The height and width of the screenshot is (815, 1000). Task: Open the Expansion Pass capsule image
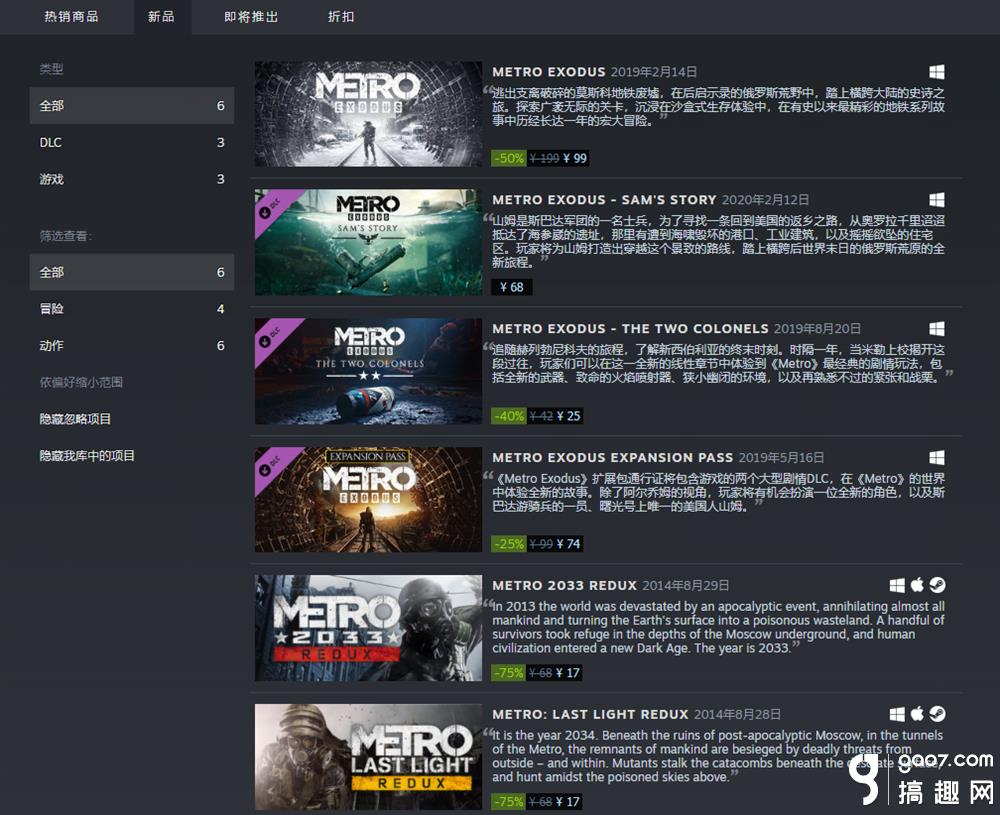point(368,499)
